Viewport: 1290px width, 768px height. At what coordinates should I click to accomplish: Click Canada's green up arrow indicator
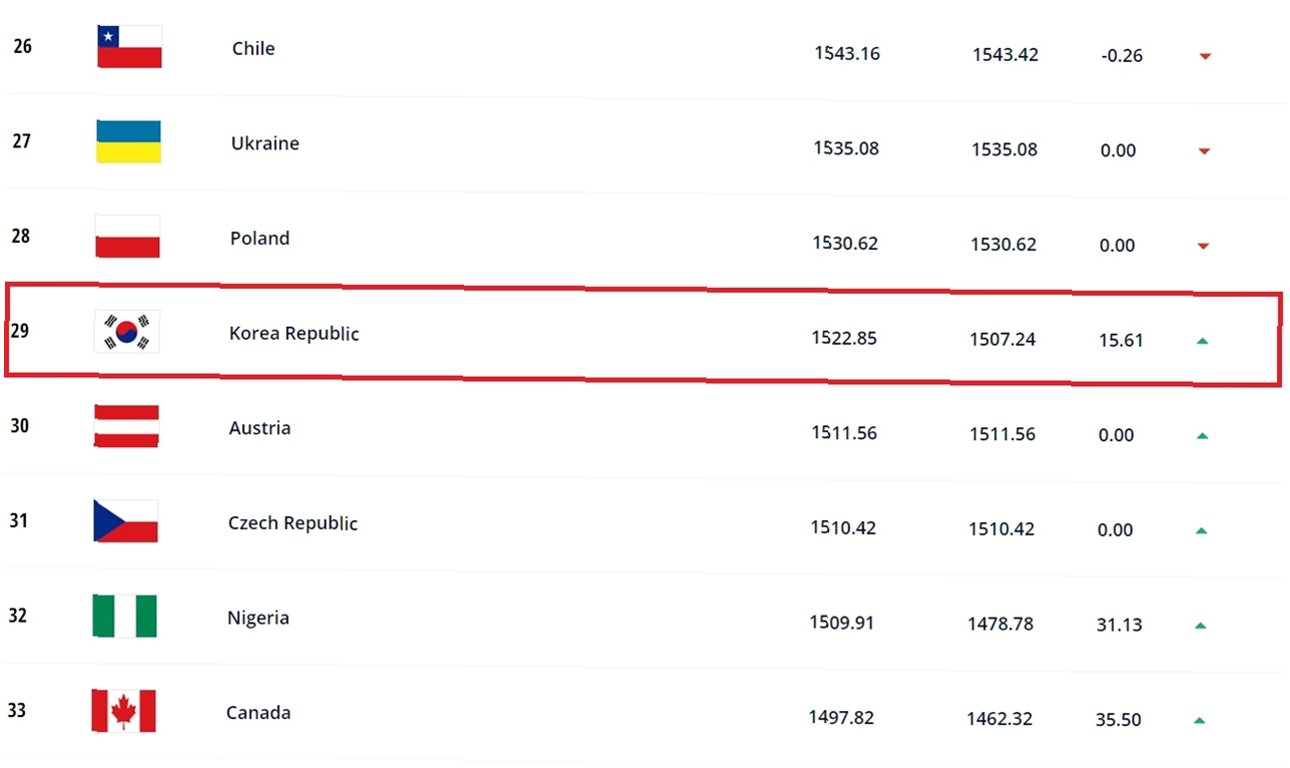[x=1200, y=720]
